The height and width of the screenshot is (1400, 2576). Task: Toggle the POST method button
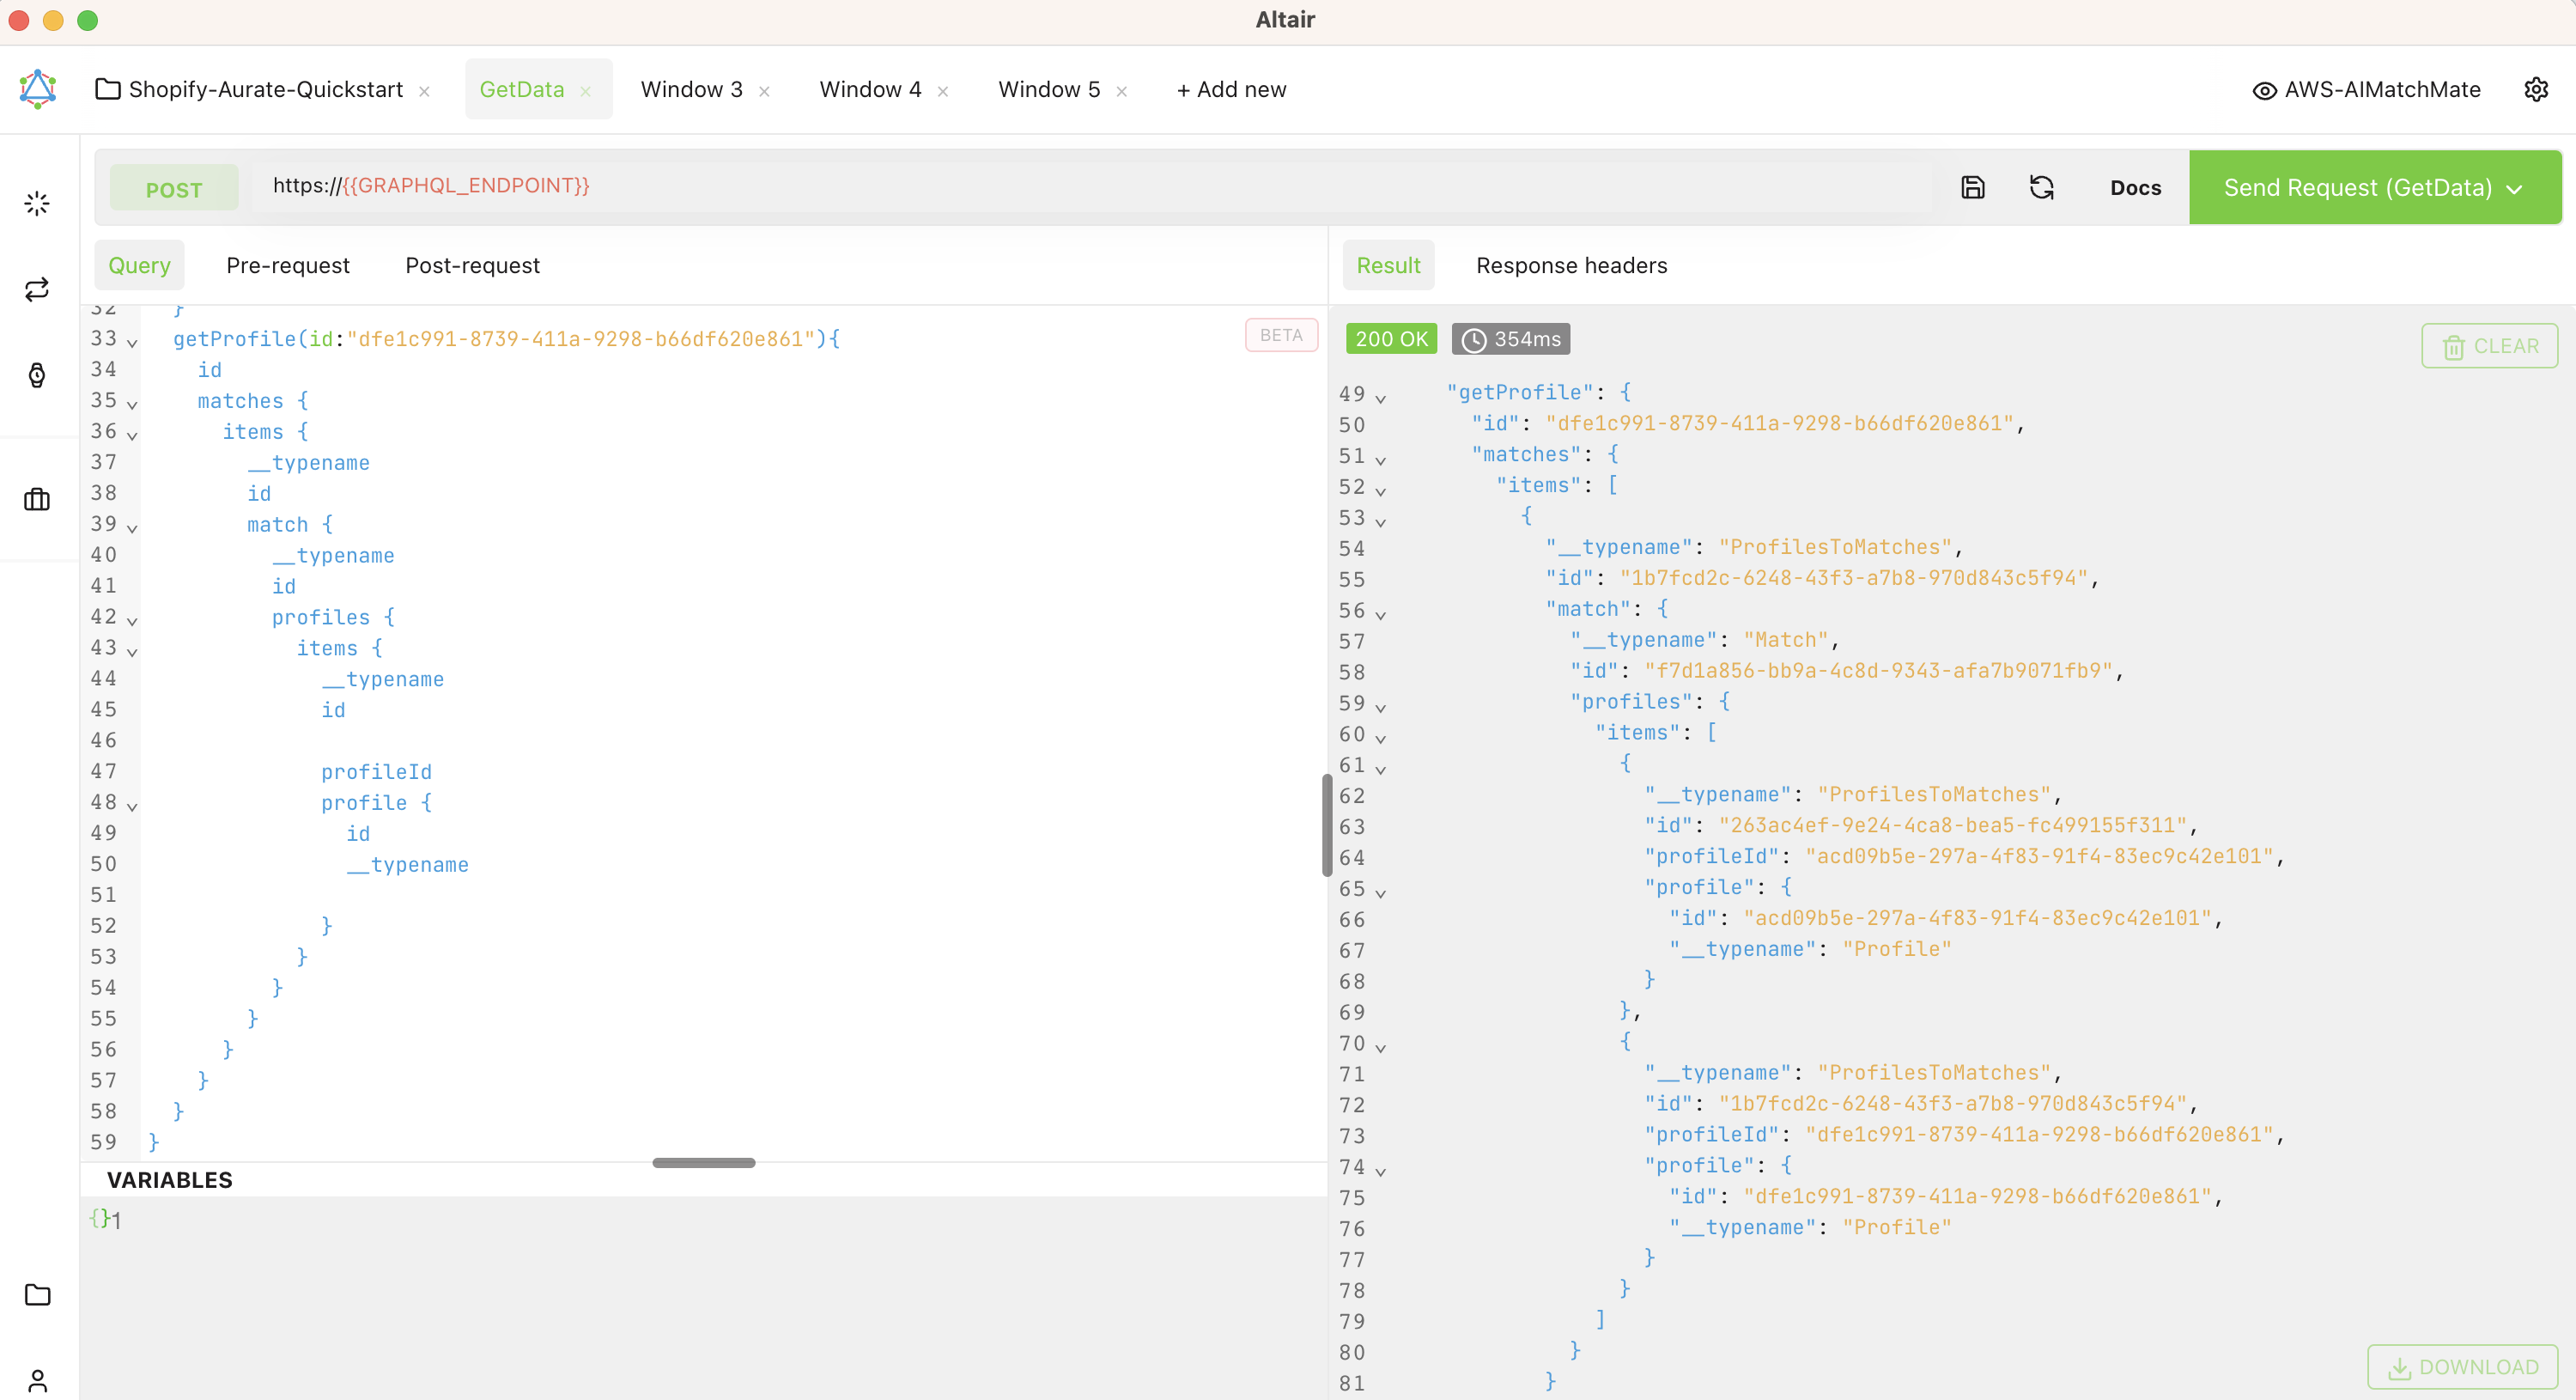[174, 189]
